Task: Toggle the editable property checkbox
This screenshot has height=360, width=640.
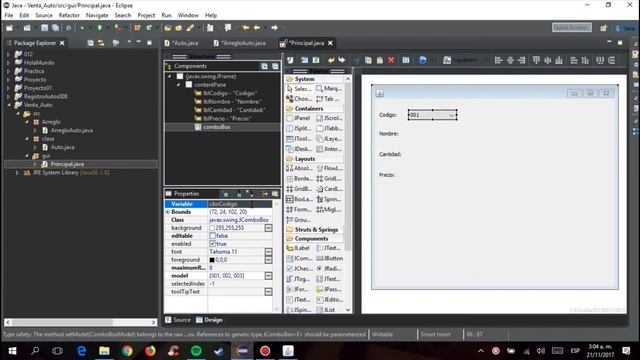Action: [x=212, y=236]
